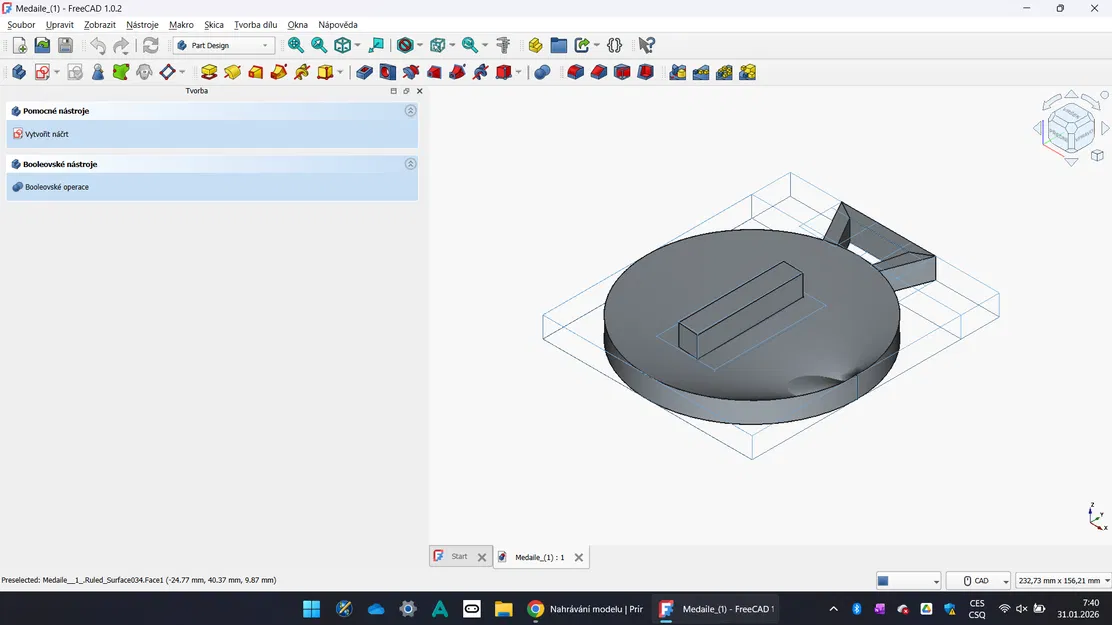Image resolution: width=1112 pixels, height=625 pixels.
Task: Click the Boolean operation sphere icon in toolbar
Action: pos(542,72)
